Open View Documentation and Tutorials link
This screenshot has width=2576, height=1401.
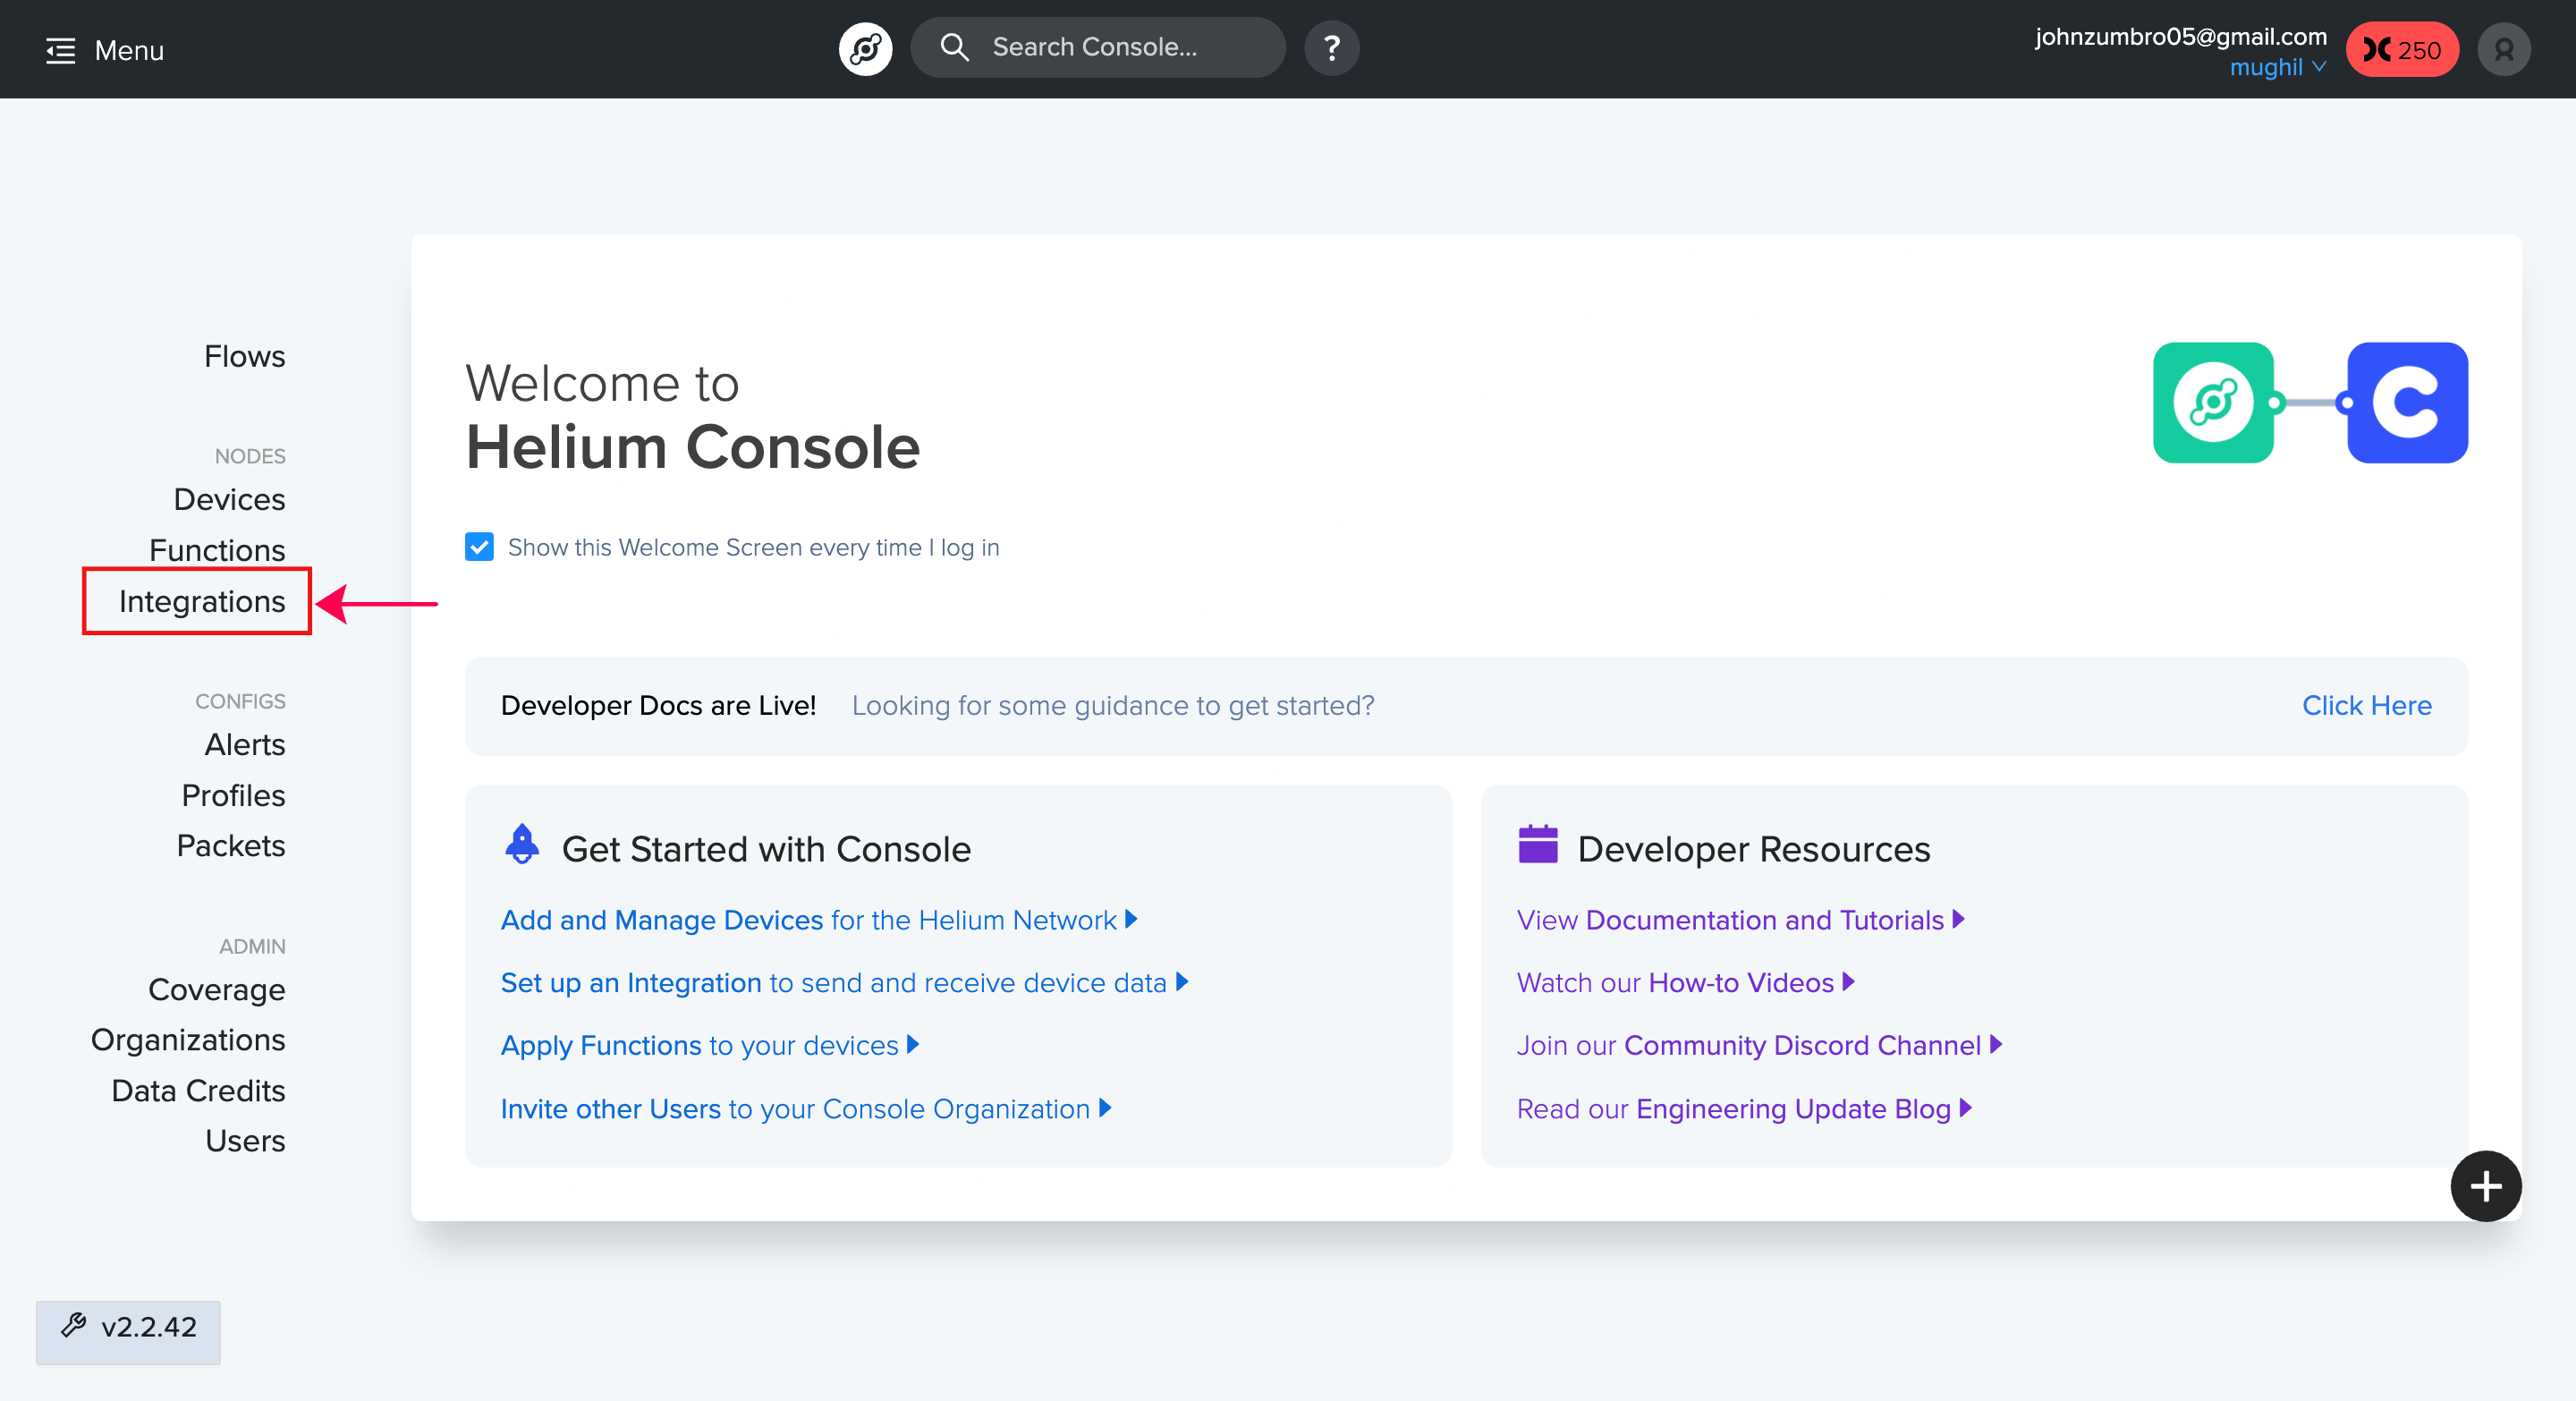coord(1739,920)
